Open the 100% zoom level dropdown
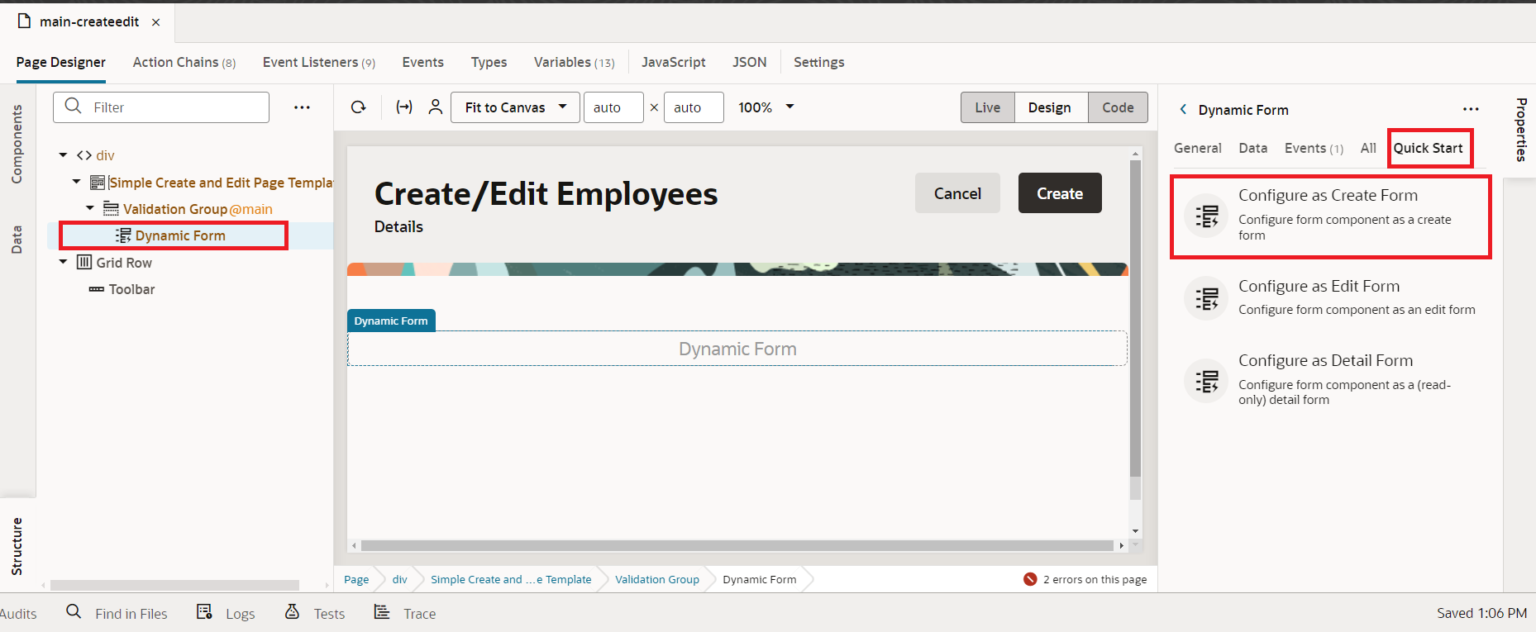 point(765,107)
